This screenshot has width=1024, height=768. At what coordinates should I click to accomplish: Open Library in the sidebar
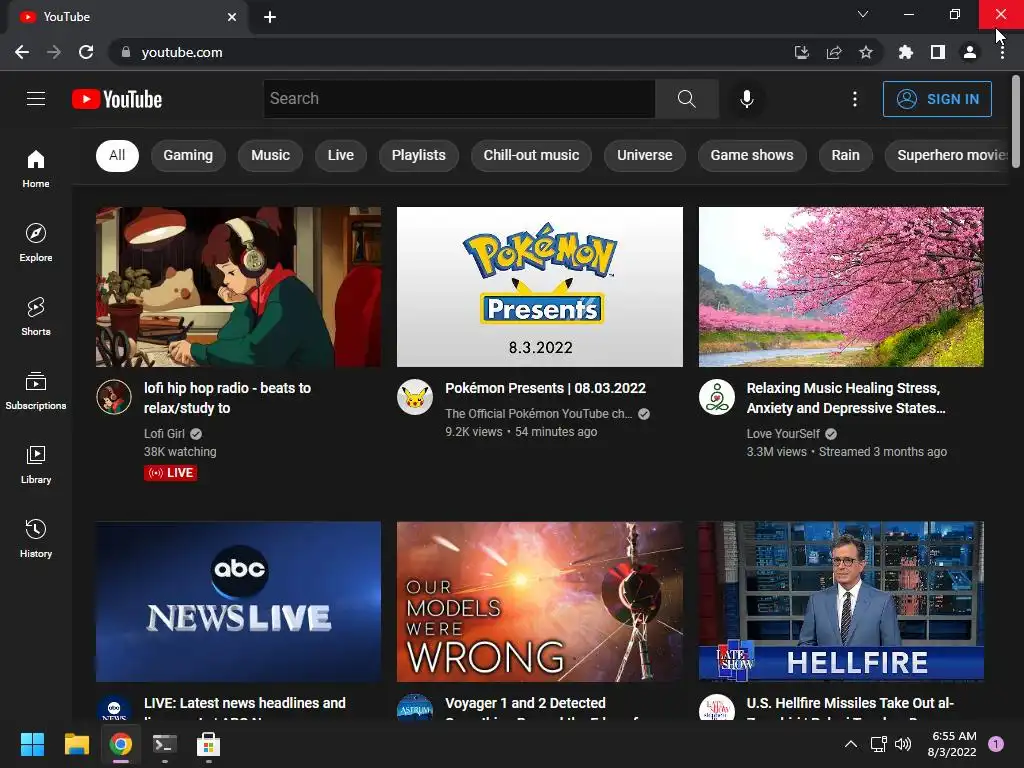[x=36, y=464]
